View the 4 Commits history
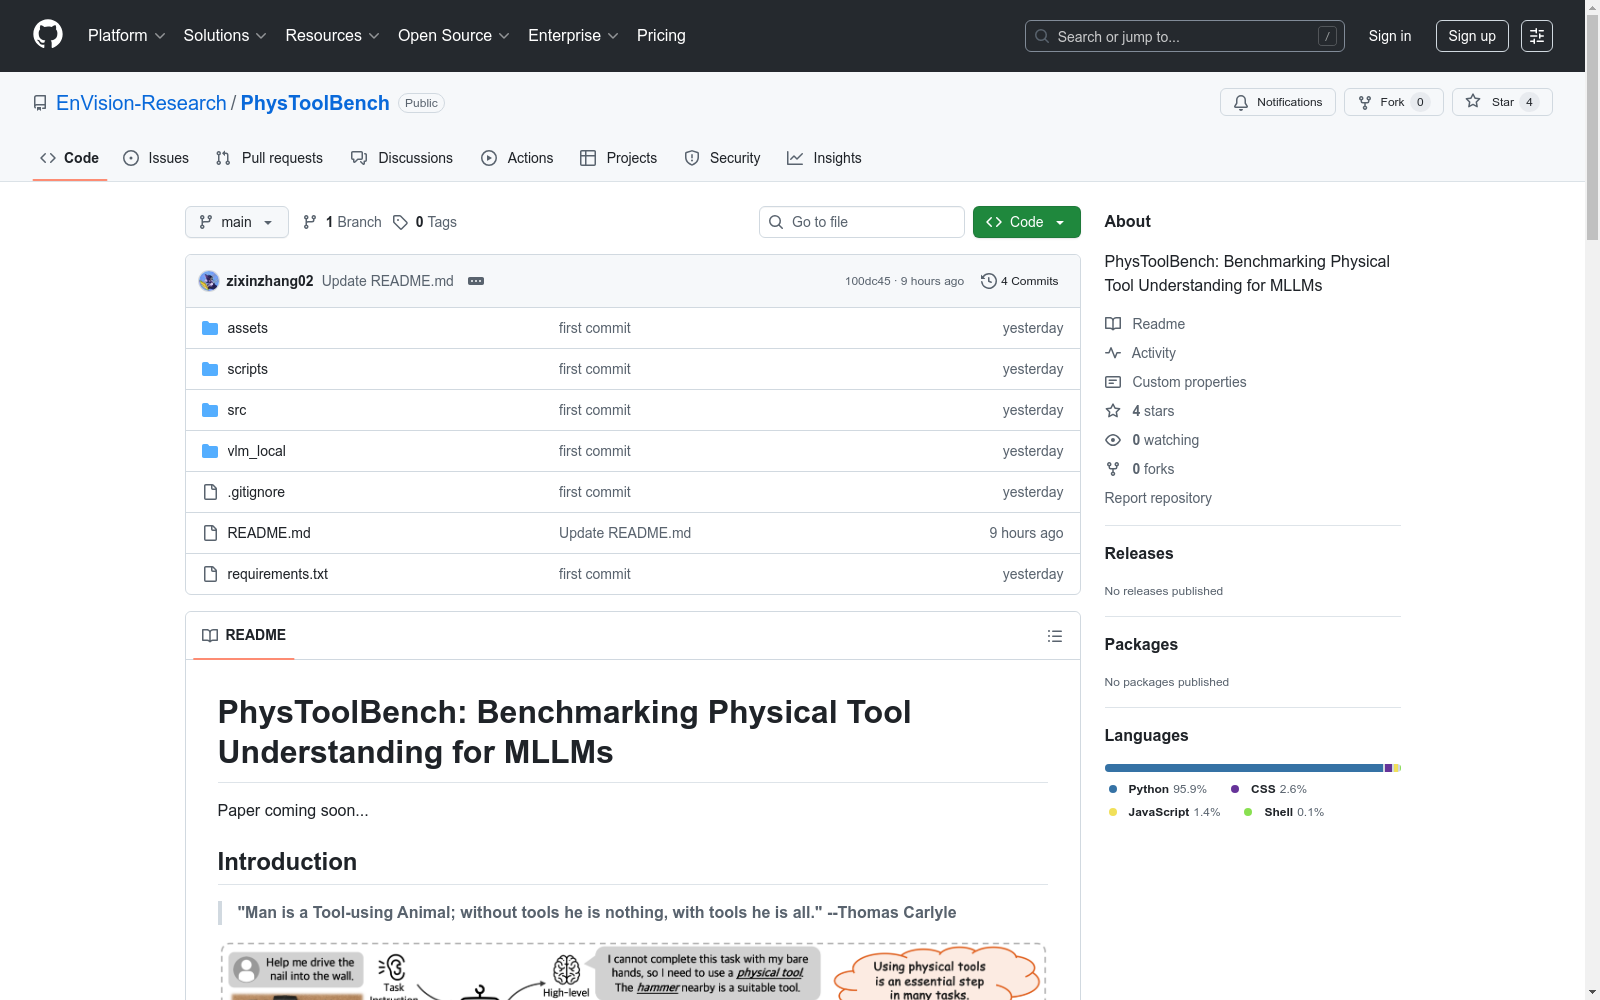The width and height of the screenshot is (1600, 1000). point(1020,281)
